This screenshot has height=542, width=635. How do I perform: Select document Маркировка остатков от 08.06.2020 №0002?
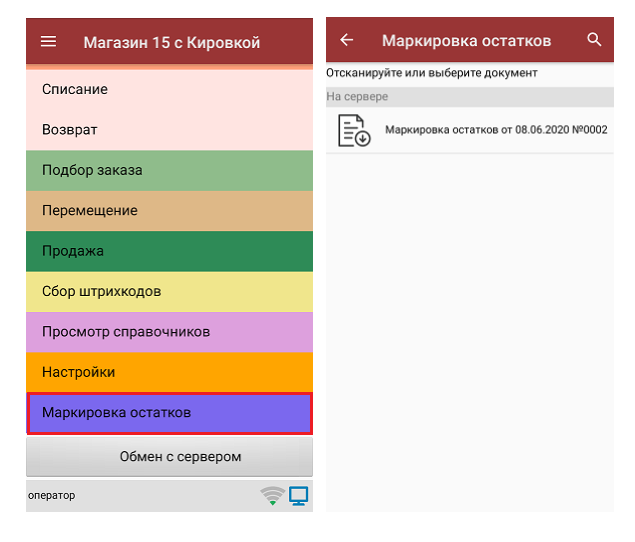coord(470,130)
